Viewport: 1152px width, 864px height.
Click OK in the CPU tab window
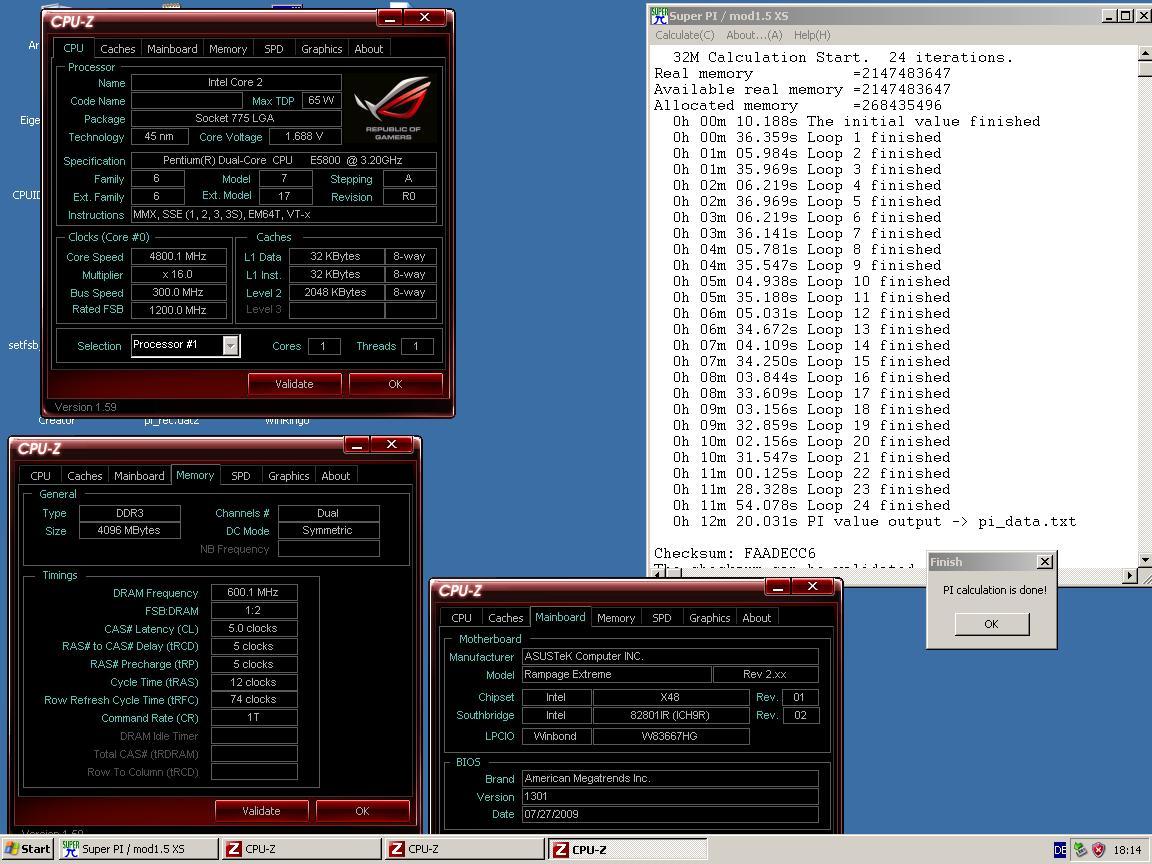(395, 384)
